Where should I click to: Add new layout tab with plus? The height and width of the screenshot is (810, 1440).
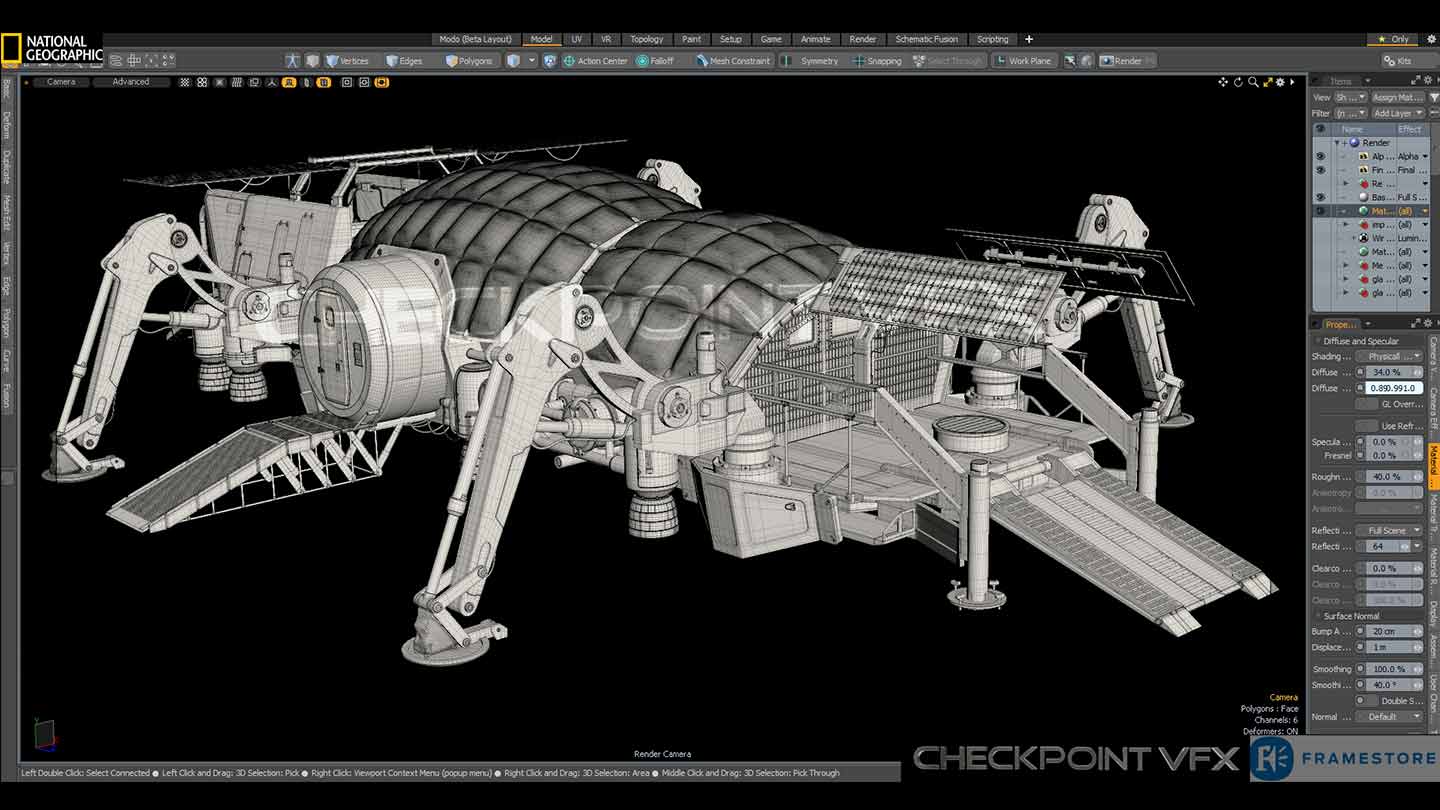point(1029,39)
